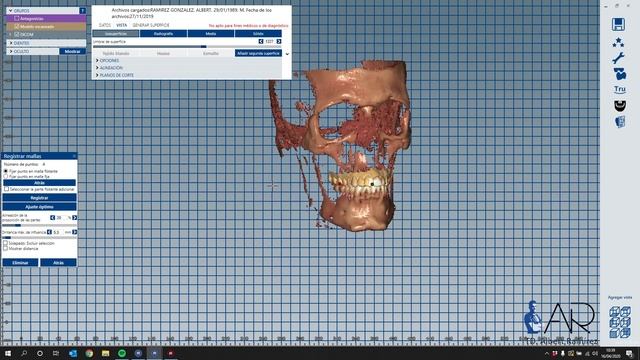This screenshot has width=640, height=360.
Task: Click the books library icon in sidebar
Action: 620,122
